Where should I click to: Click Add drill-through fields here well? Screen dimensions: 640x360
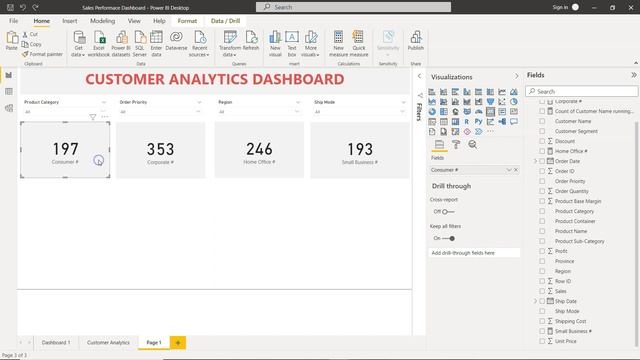tap(474, 253)
